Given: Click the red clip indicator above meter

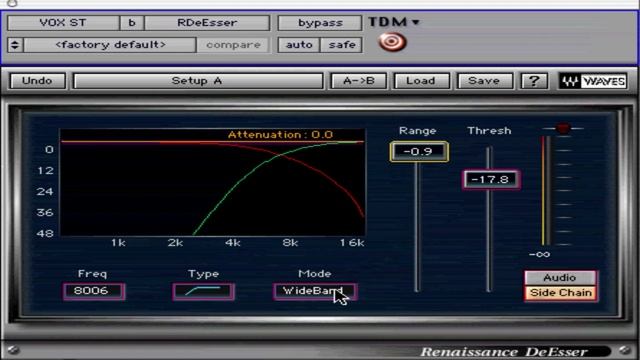Looking at the screenshot, I should click(x=563, y=128).
